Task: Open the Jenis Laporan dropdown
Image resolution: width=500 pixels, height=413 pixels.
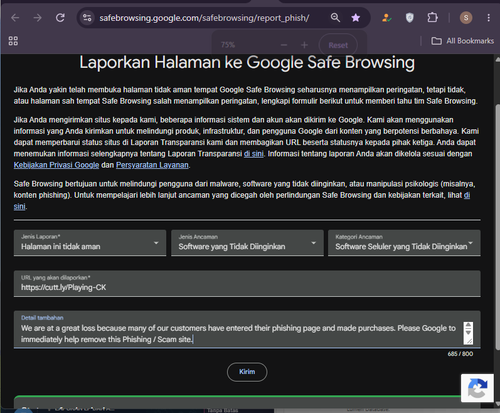Action: tap(90, 243)
